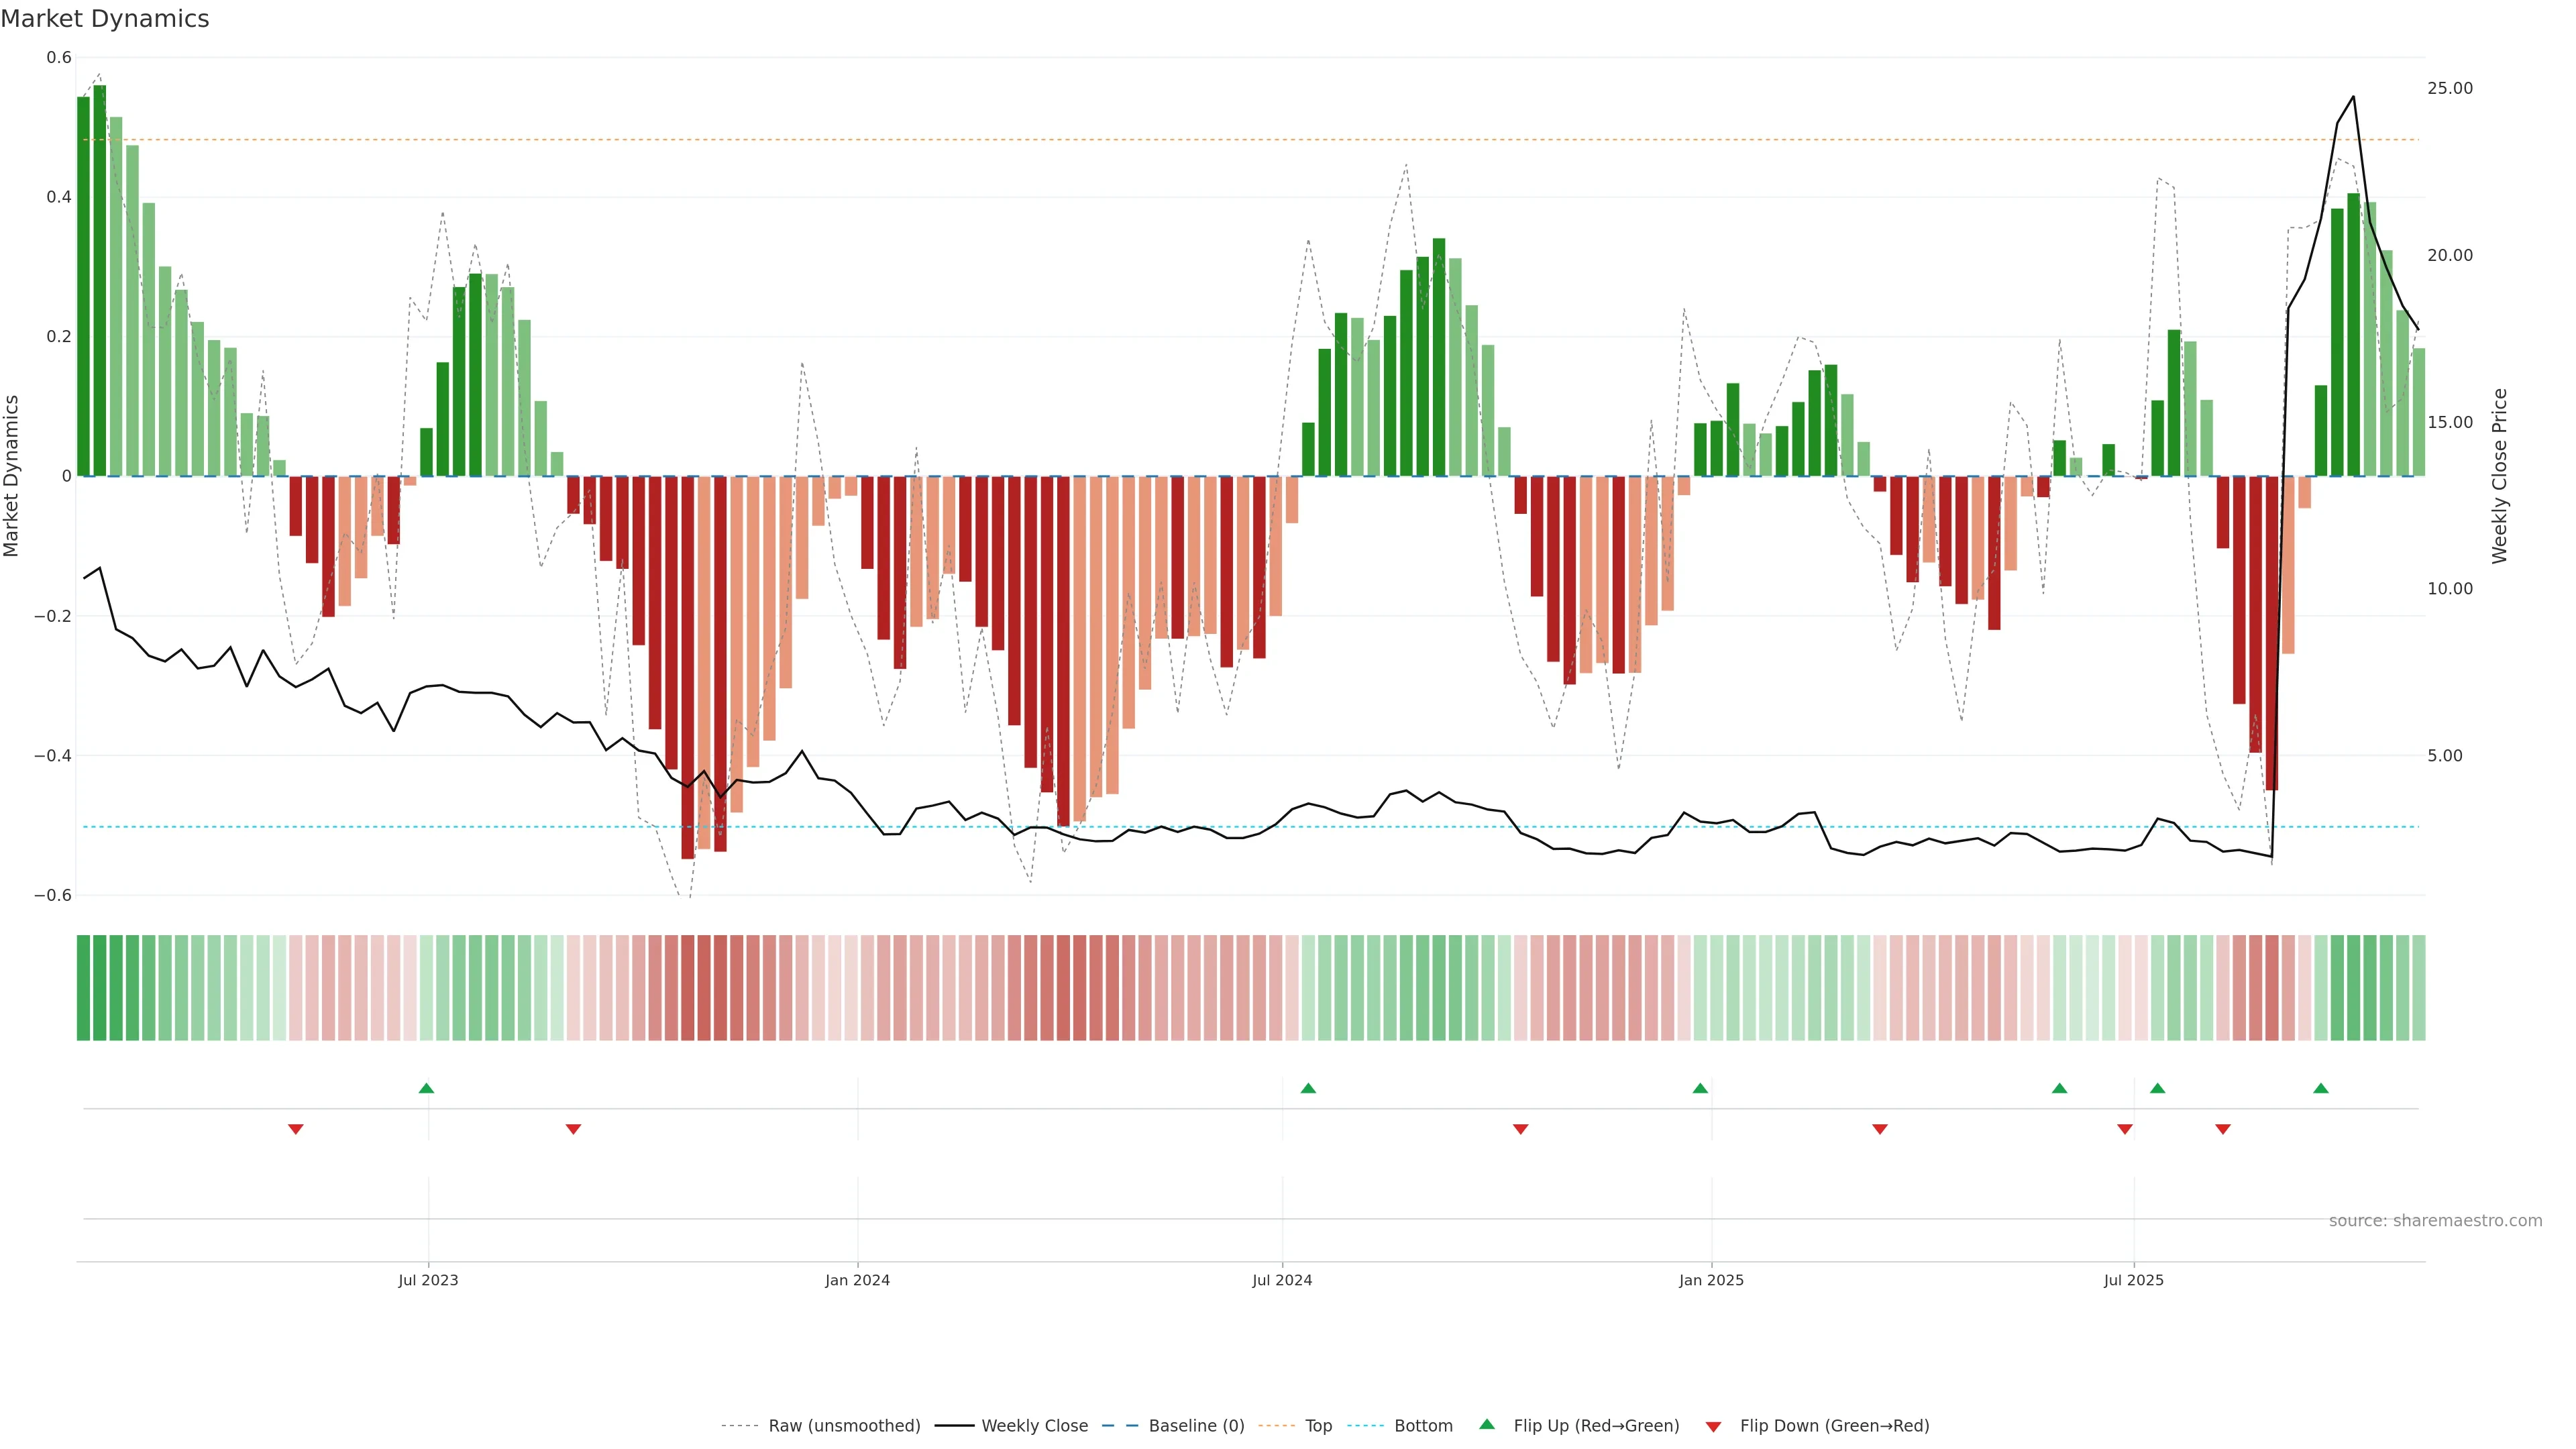
Task: Click the Market Dynamics chart title
Action: click(105, 19)
